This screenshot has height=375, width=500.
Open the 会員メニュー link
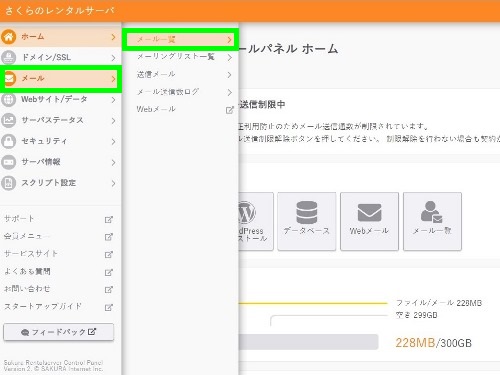pos(27,236)
